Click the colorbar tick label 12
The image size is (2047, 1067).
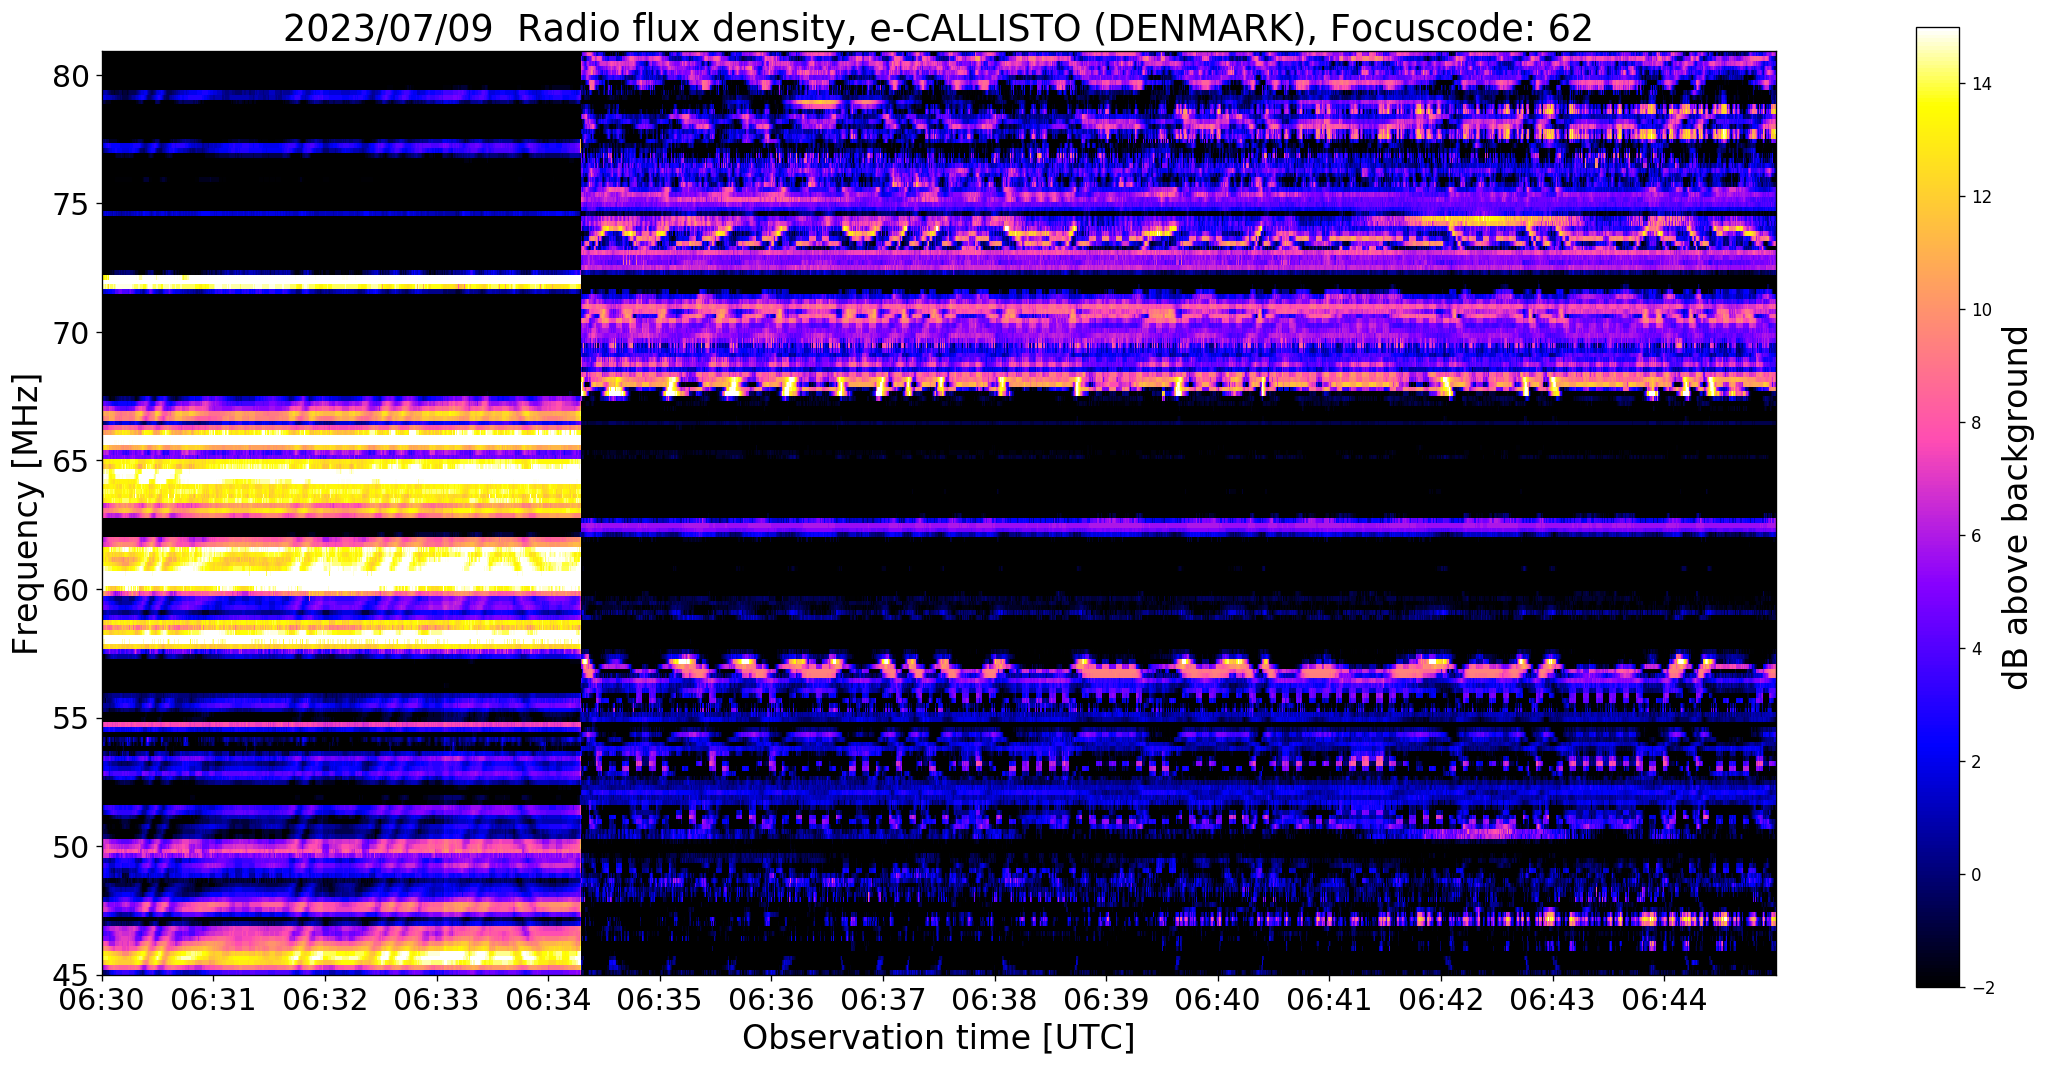(1979, 197)
